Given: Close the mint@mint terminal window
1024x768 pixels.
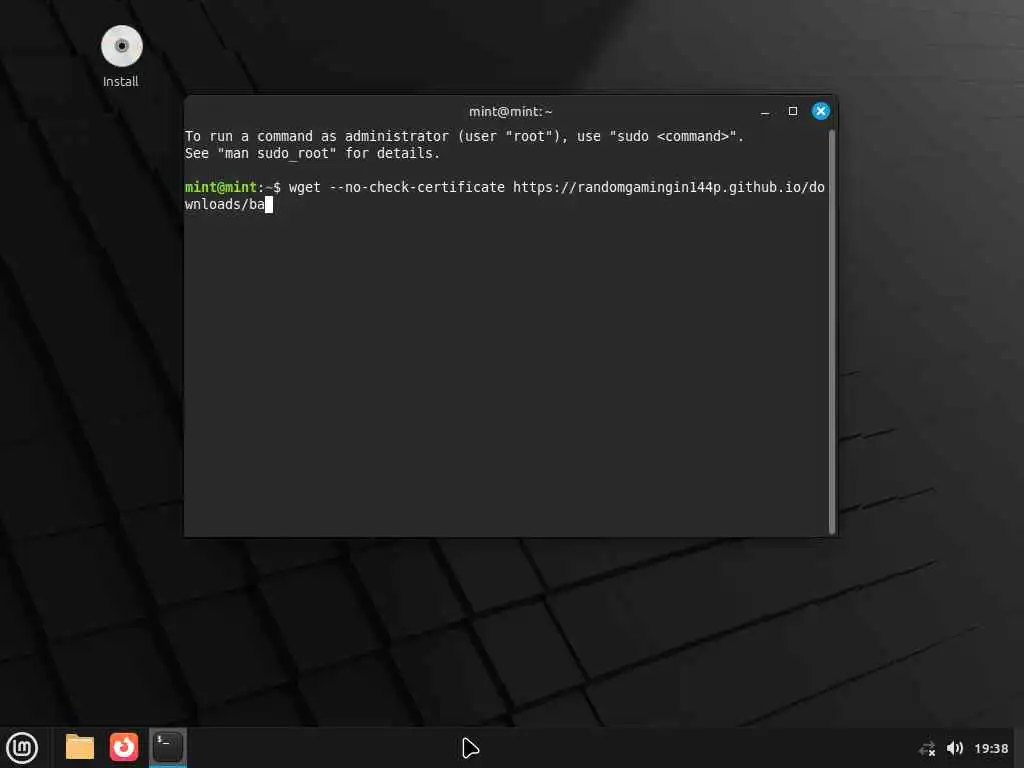Looking at the screenshot, I should 821,111.
